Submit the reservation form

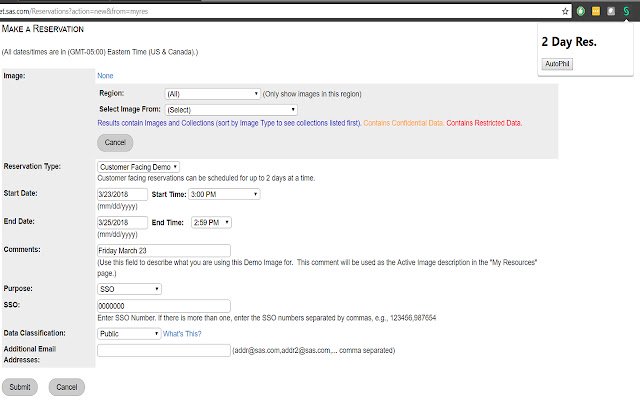(20, 387)
